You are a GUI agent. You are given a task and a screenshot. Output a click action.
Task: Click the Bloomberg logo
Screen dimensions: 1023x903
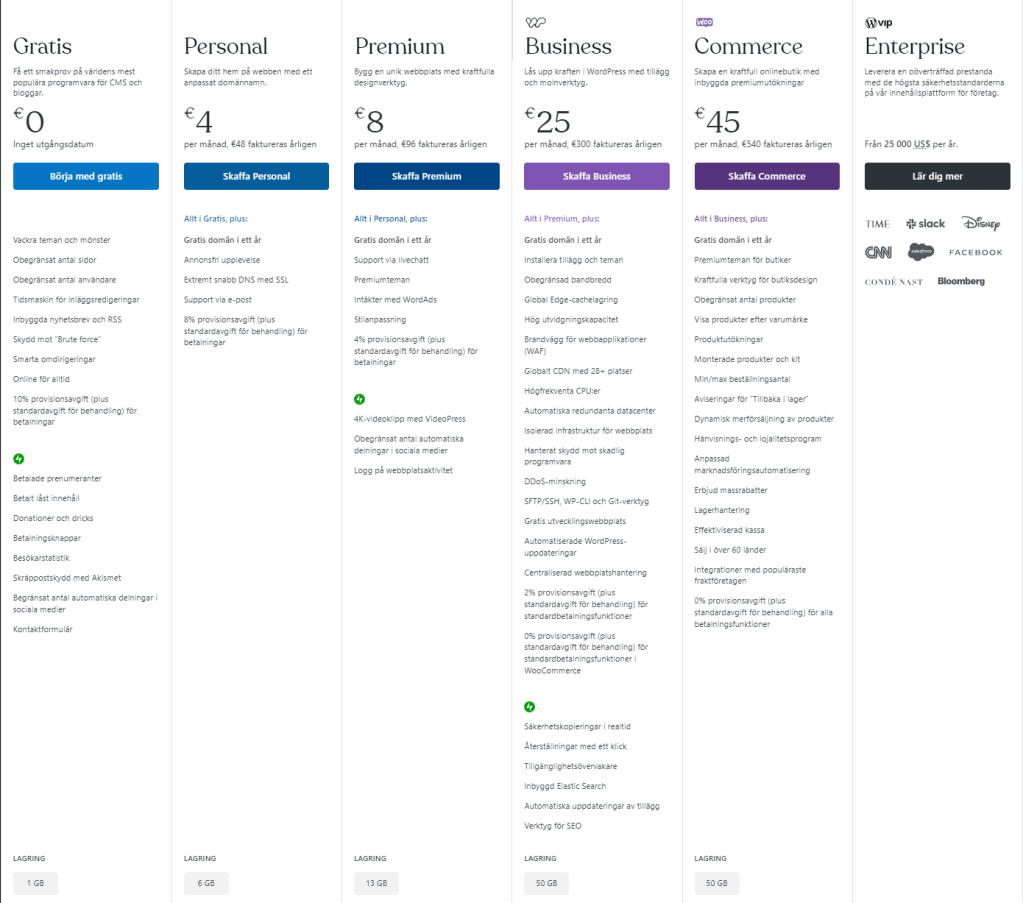tap(961, 281)
